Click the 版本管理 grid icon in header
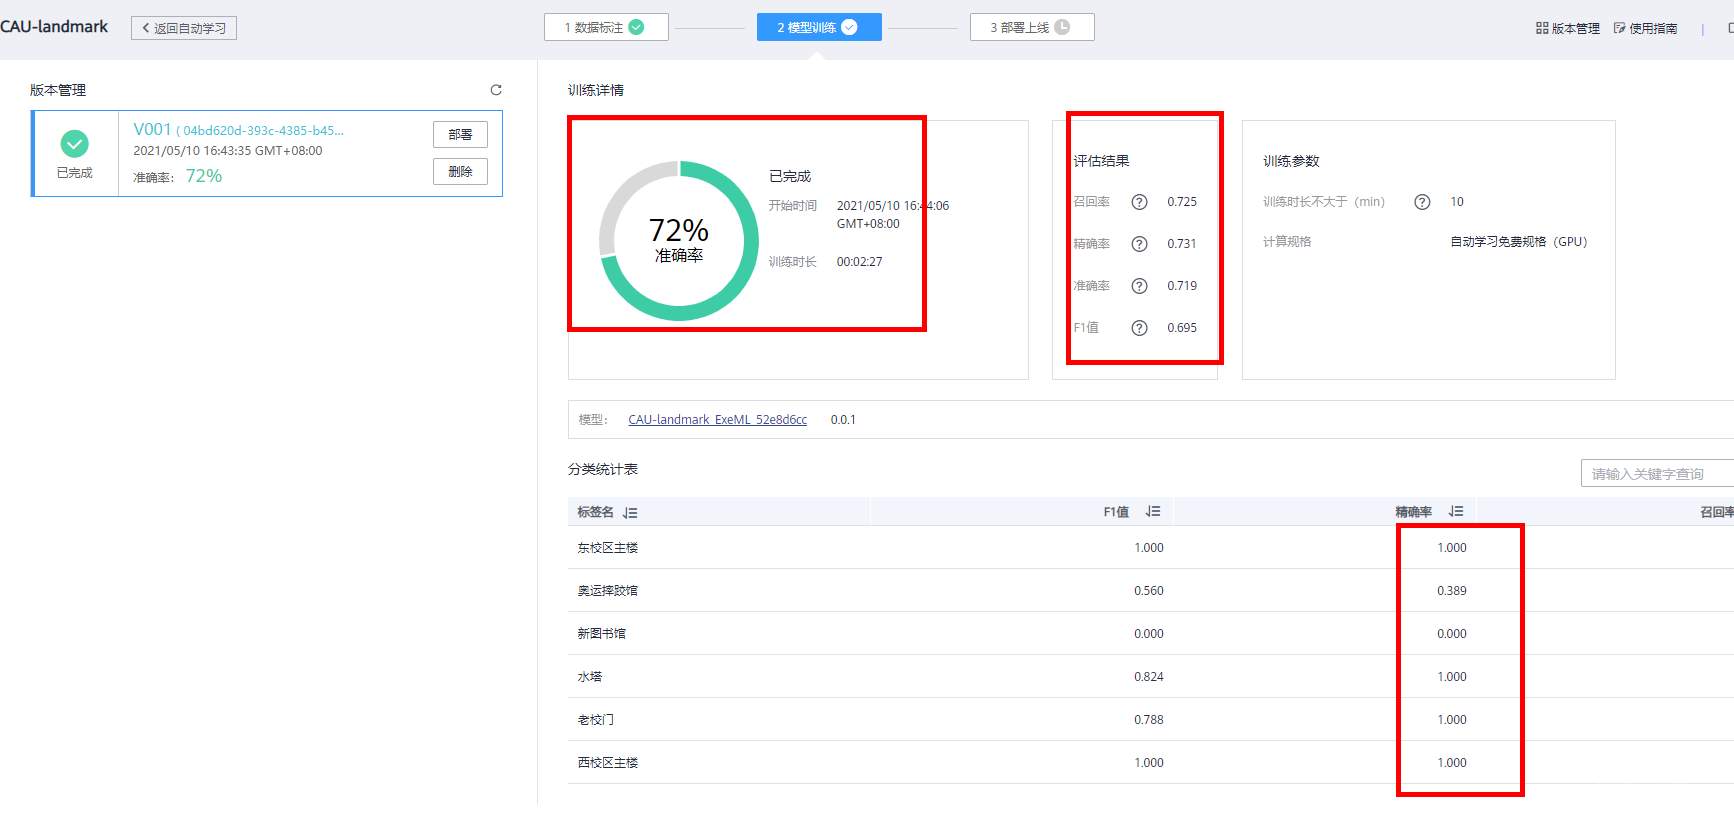1734x813 pixels. (x=1542, y=28)
